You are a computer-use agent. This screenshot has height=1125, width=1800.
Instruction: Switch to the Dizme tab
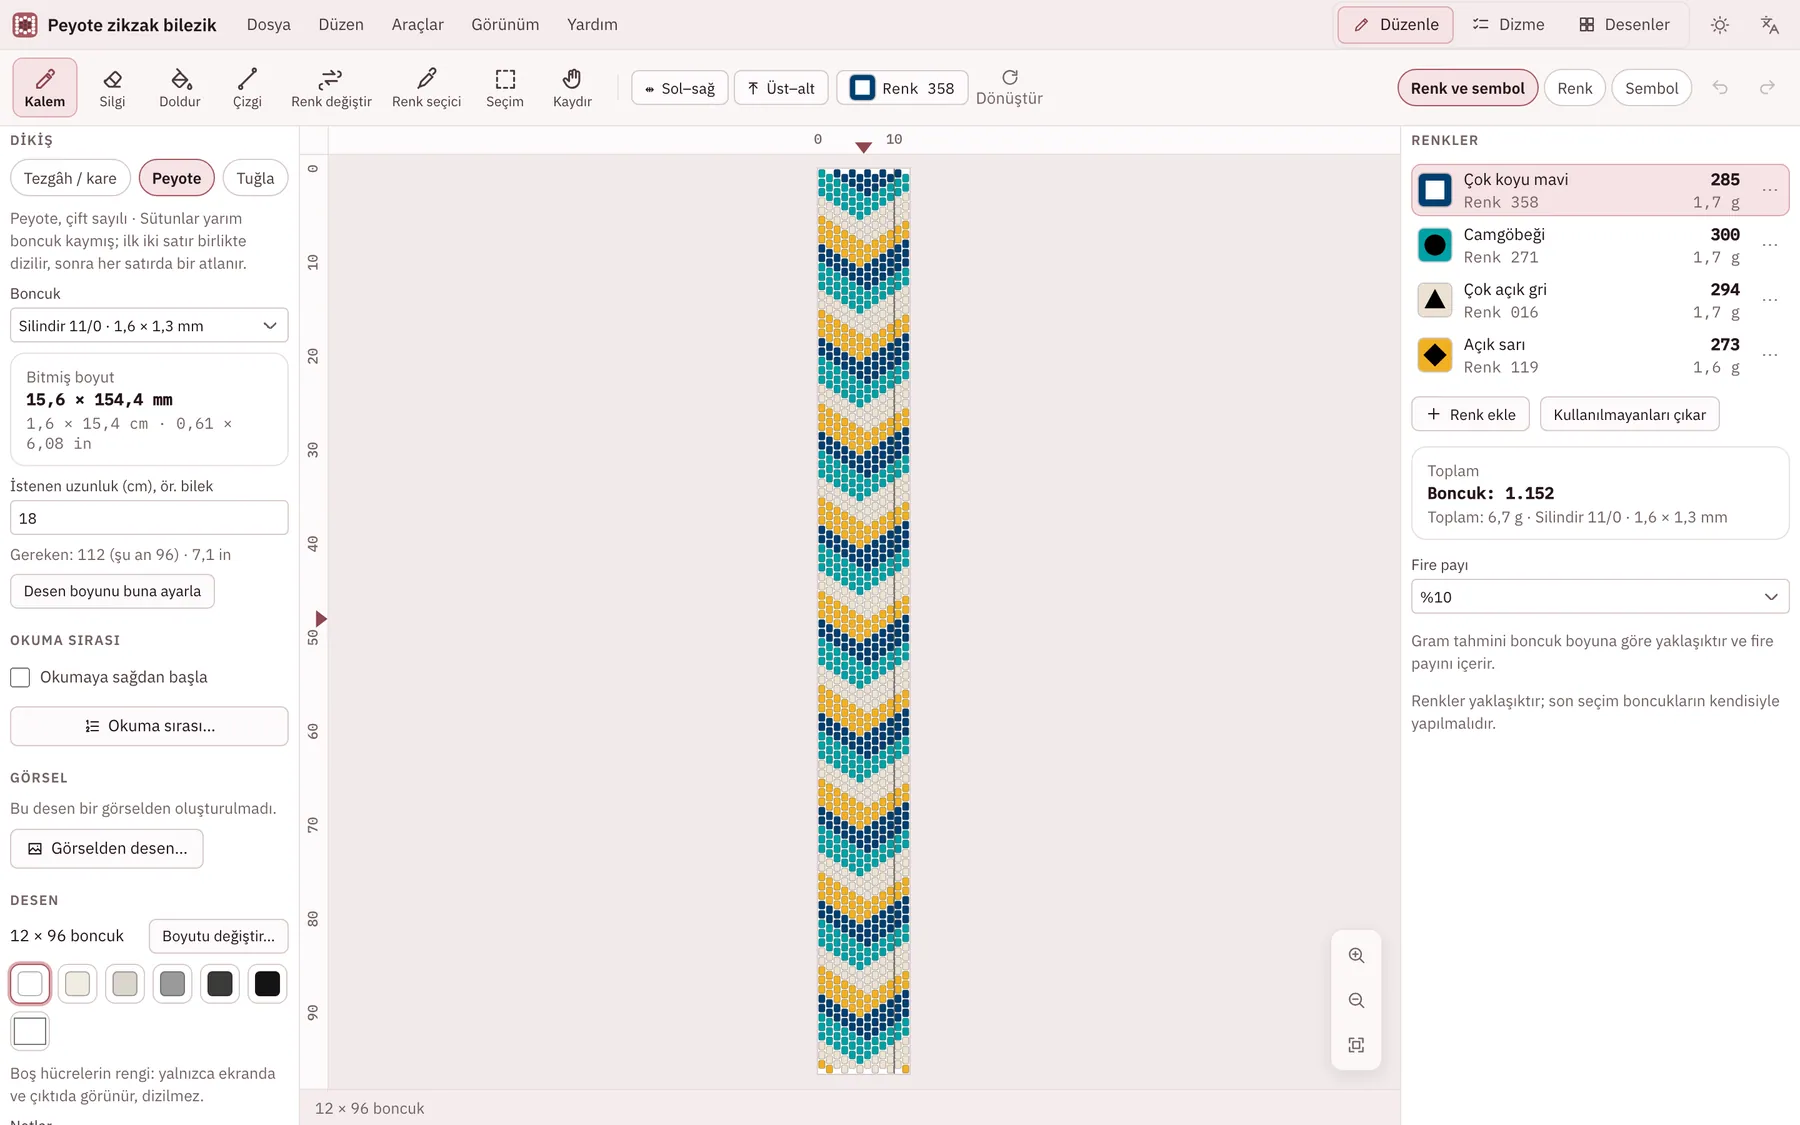tap(1508, 25)
